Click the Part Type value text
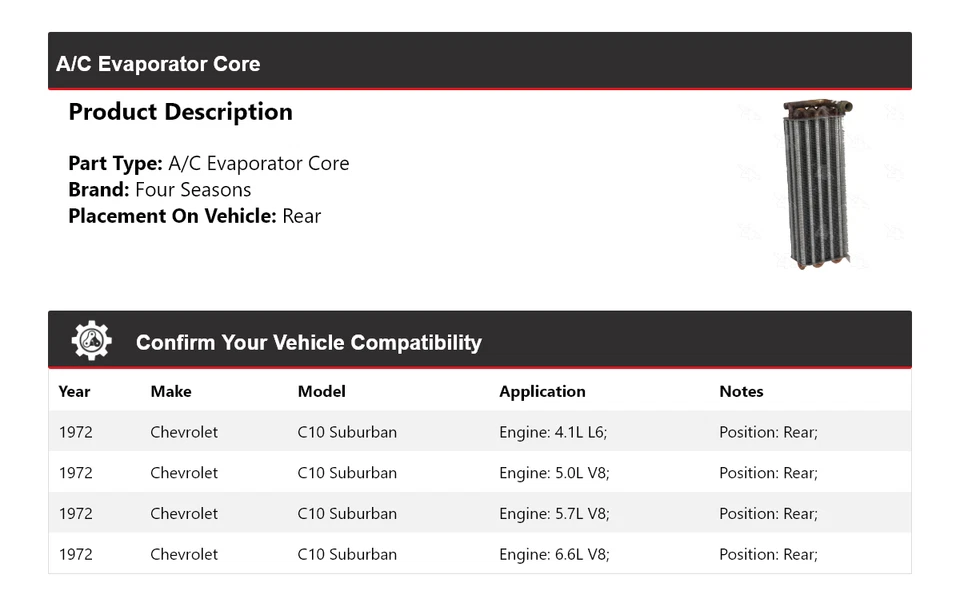The image size is (960, 606). [259, 164]
